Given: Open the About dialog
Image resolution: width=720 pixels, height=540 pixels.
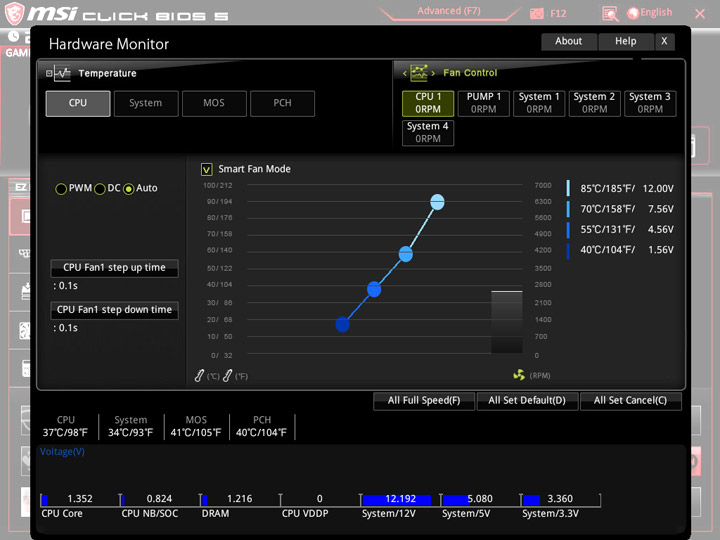Looking at the screenshot, I should [x=569, y=41].
